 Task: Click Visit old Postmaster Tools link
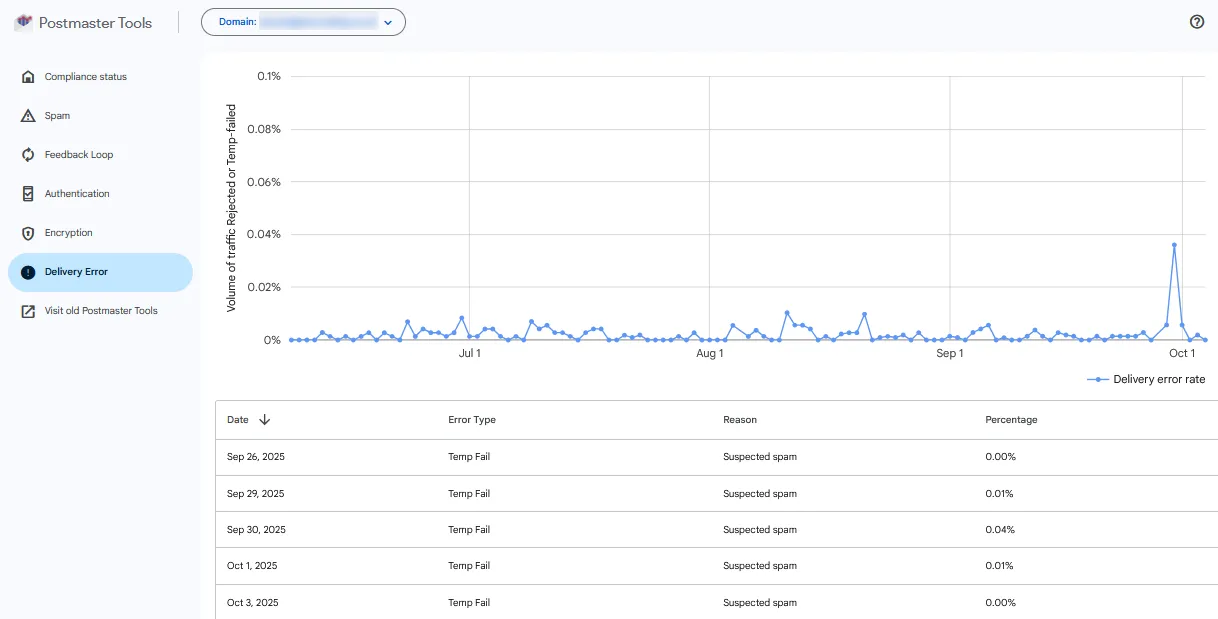point(101,311)
